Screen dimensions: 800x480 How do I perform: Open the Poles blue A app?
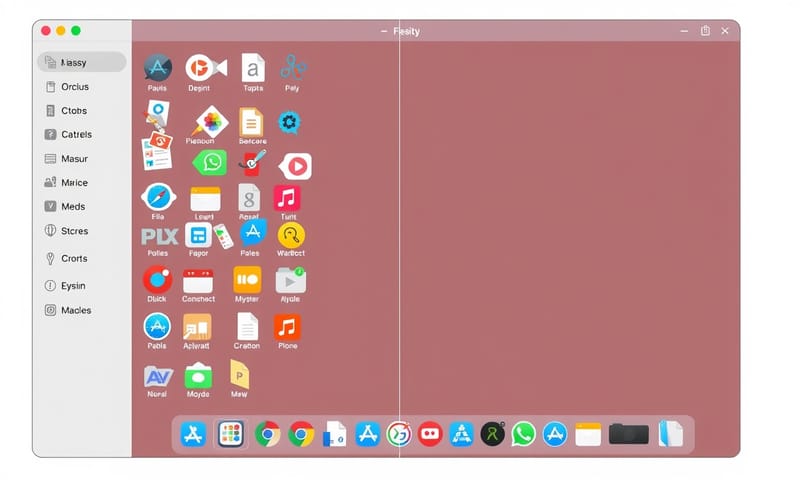click(x=254, y=234)
